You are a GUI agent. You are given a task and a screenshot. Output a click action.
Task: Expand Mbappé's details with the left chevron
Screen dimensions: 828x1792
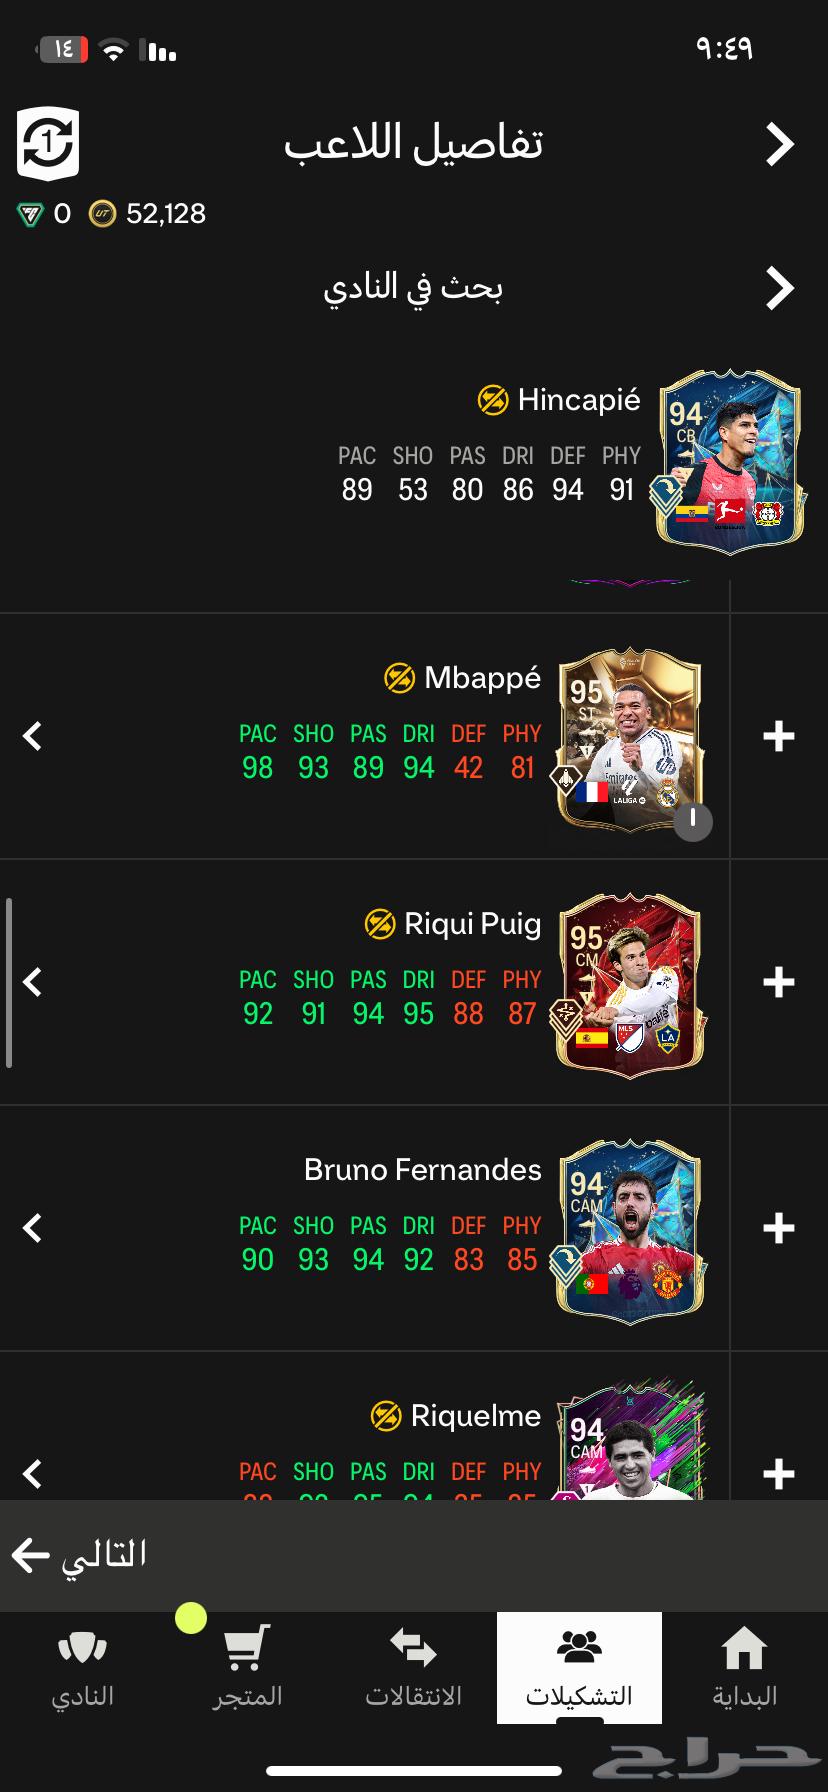(x=32, y=737)
